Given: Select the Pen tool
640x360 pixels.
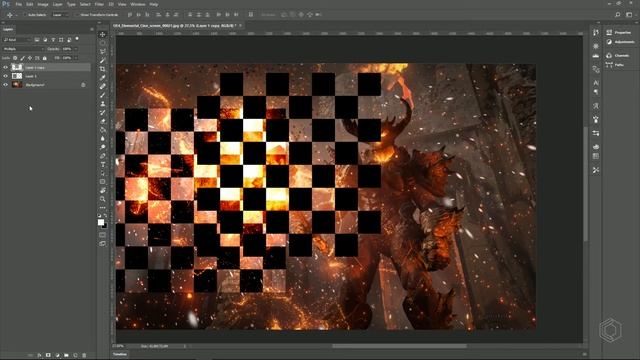Looking at the screenshot, I should point(102,156).
